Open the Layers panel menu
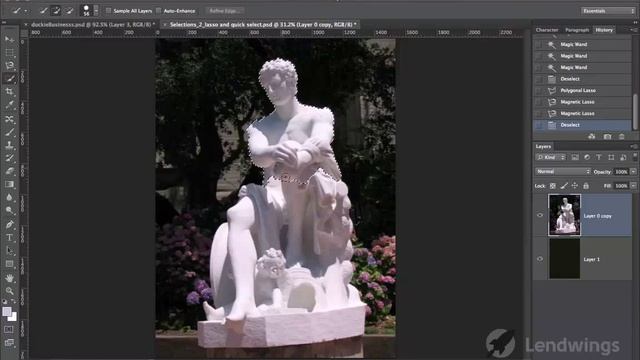640x360 pixels. point(633,146)
